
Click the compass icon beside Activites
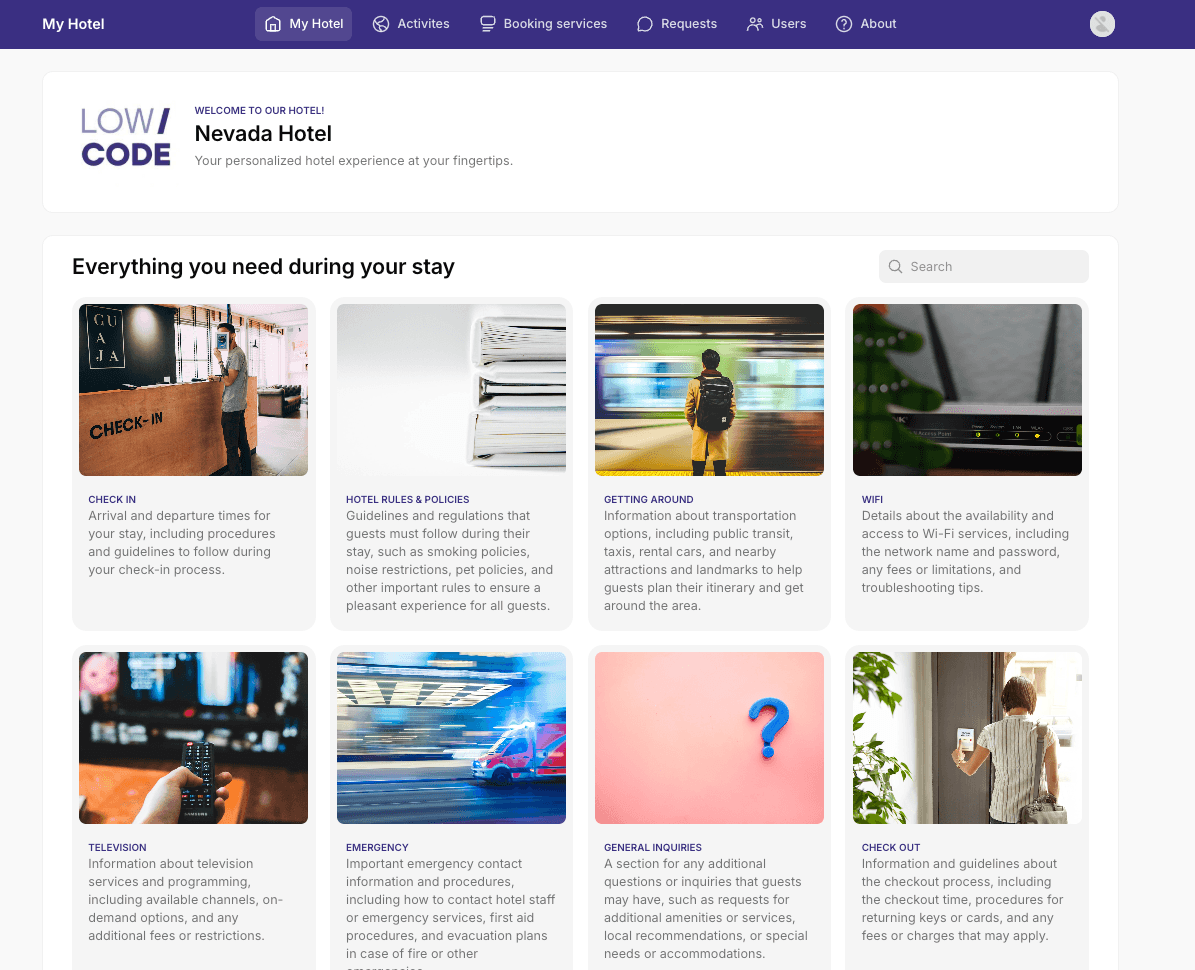(380, 23)
